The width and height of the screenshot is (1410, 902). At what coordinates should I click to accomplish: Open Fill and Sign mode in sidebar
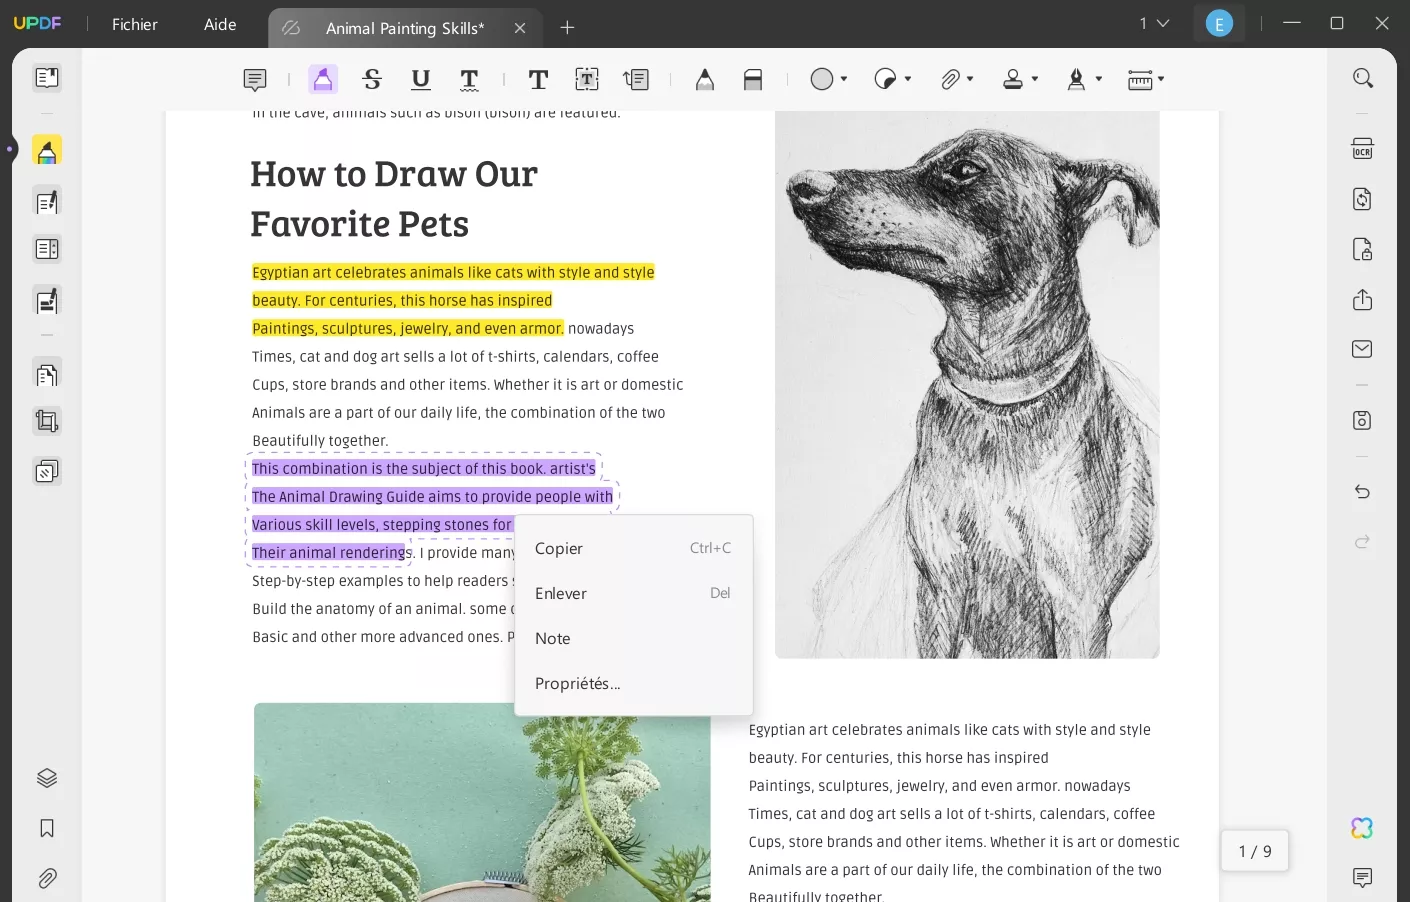47,300
